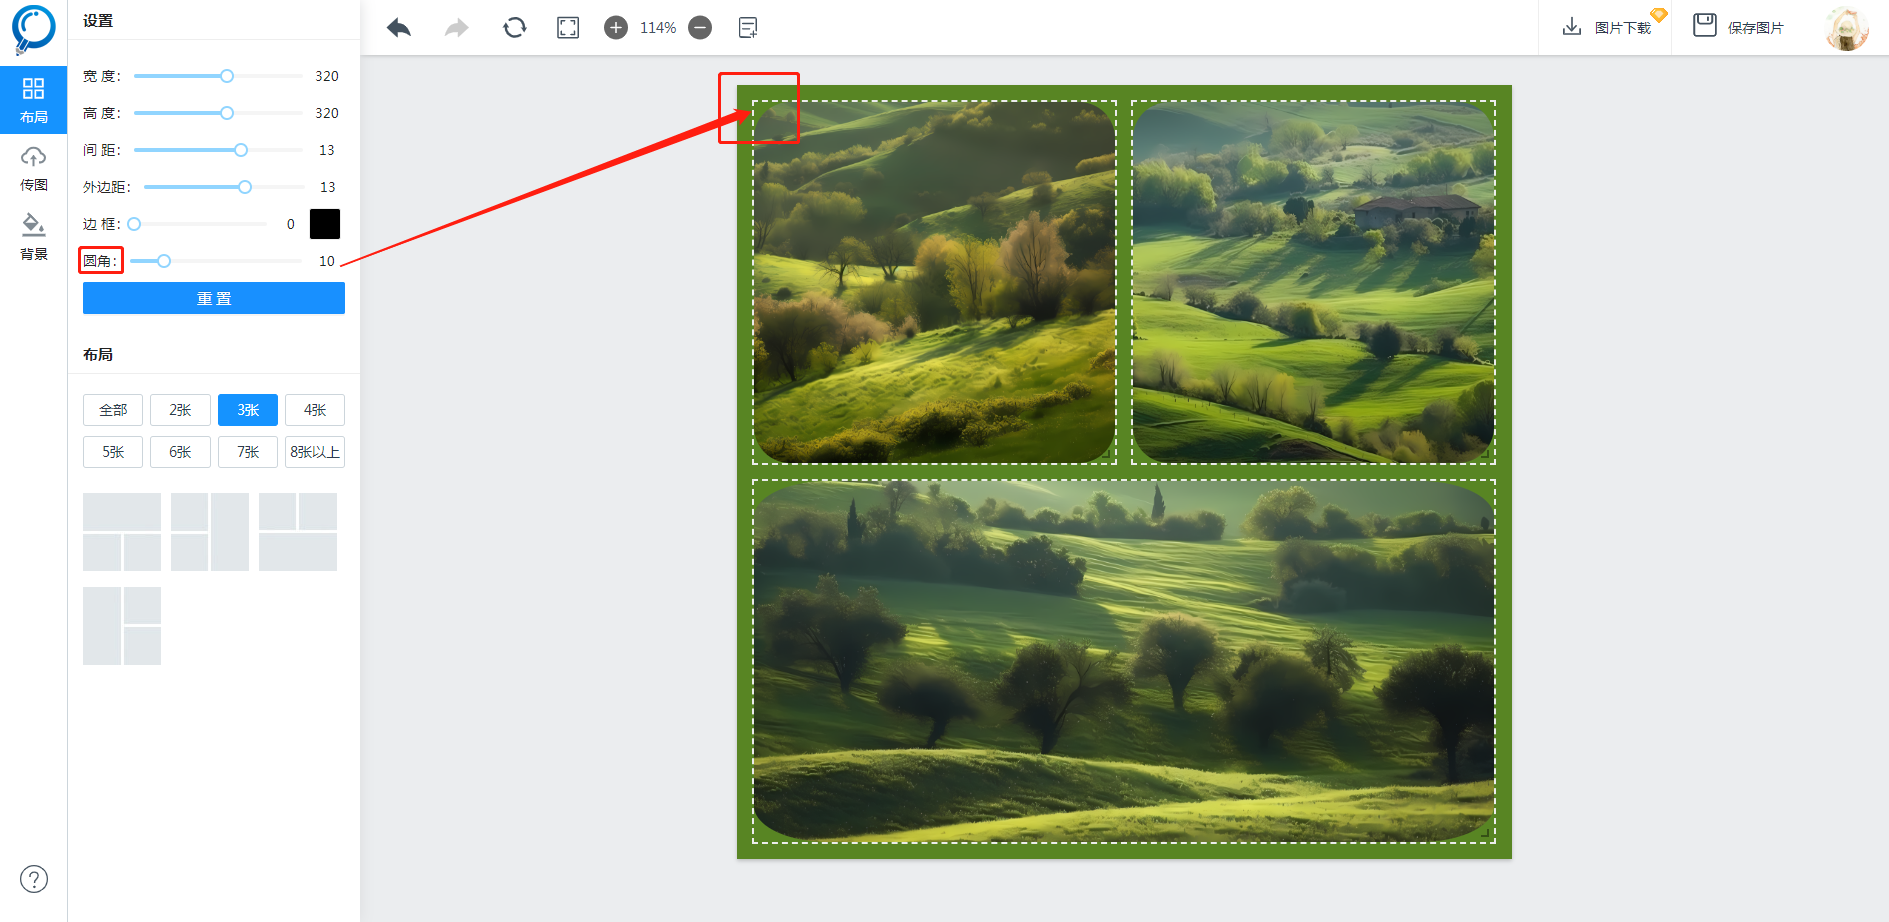Click the 114% zoom level text
1889x922 pixels.
click(658, 28)
